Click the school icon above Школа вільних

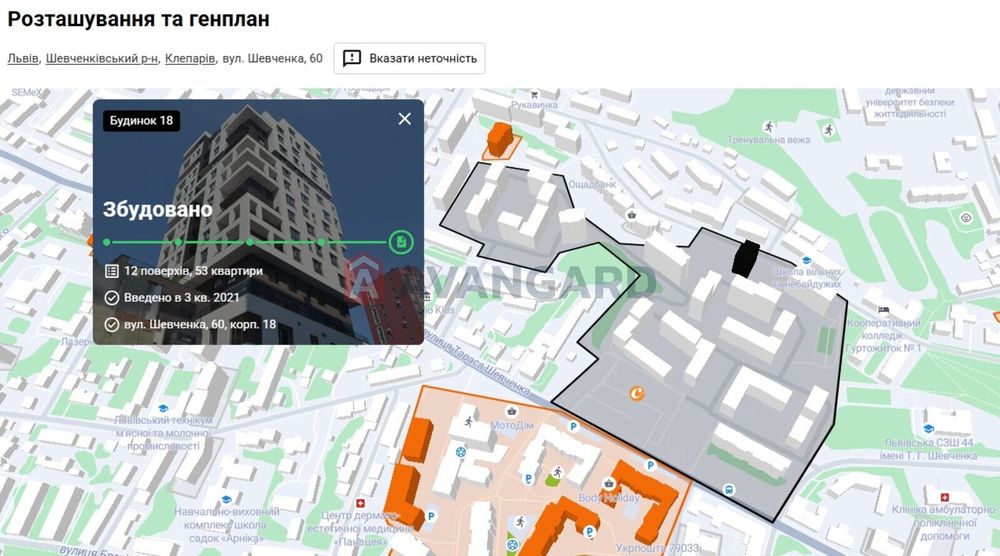tap(806, 260)
